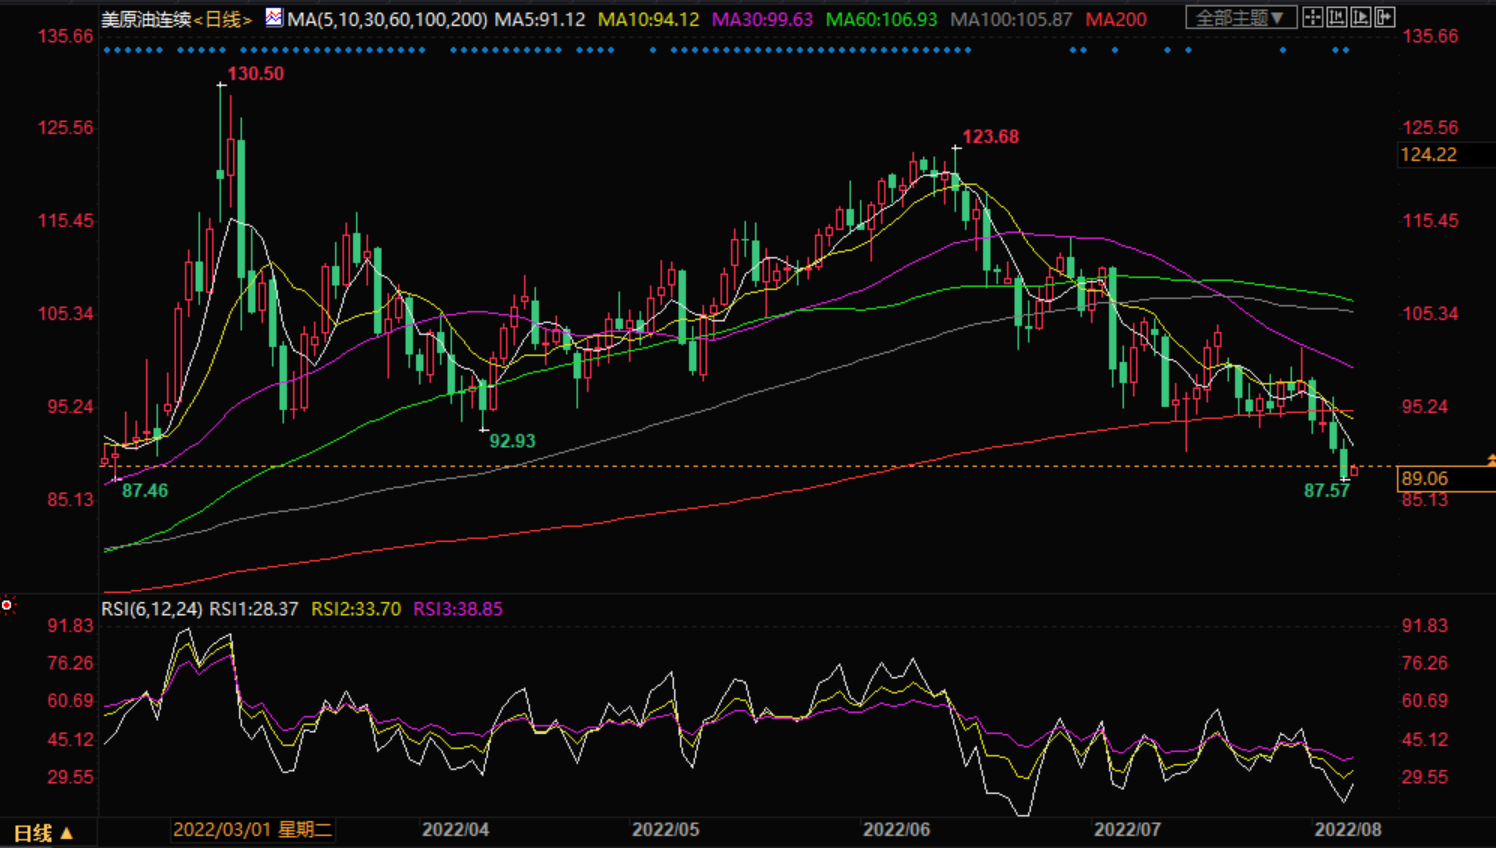Click the crosshair cursor icon in top toolbar
The image size is (1496, 848).
tap(1313, 17)
